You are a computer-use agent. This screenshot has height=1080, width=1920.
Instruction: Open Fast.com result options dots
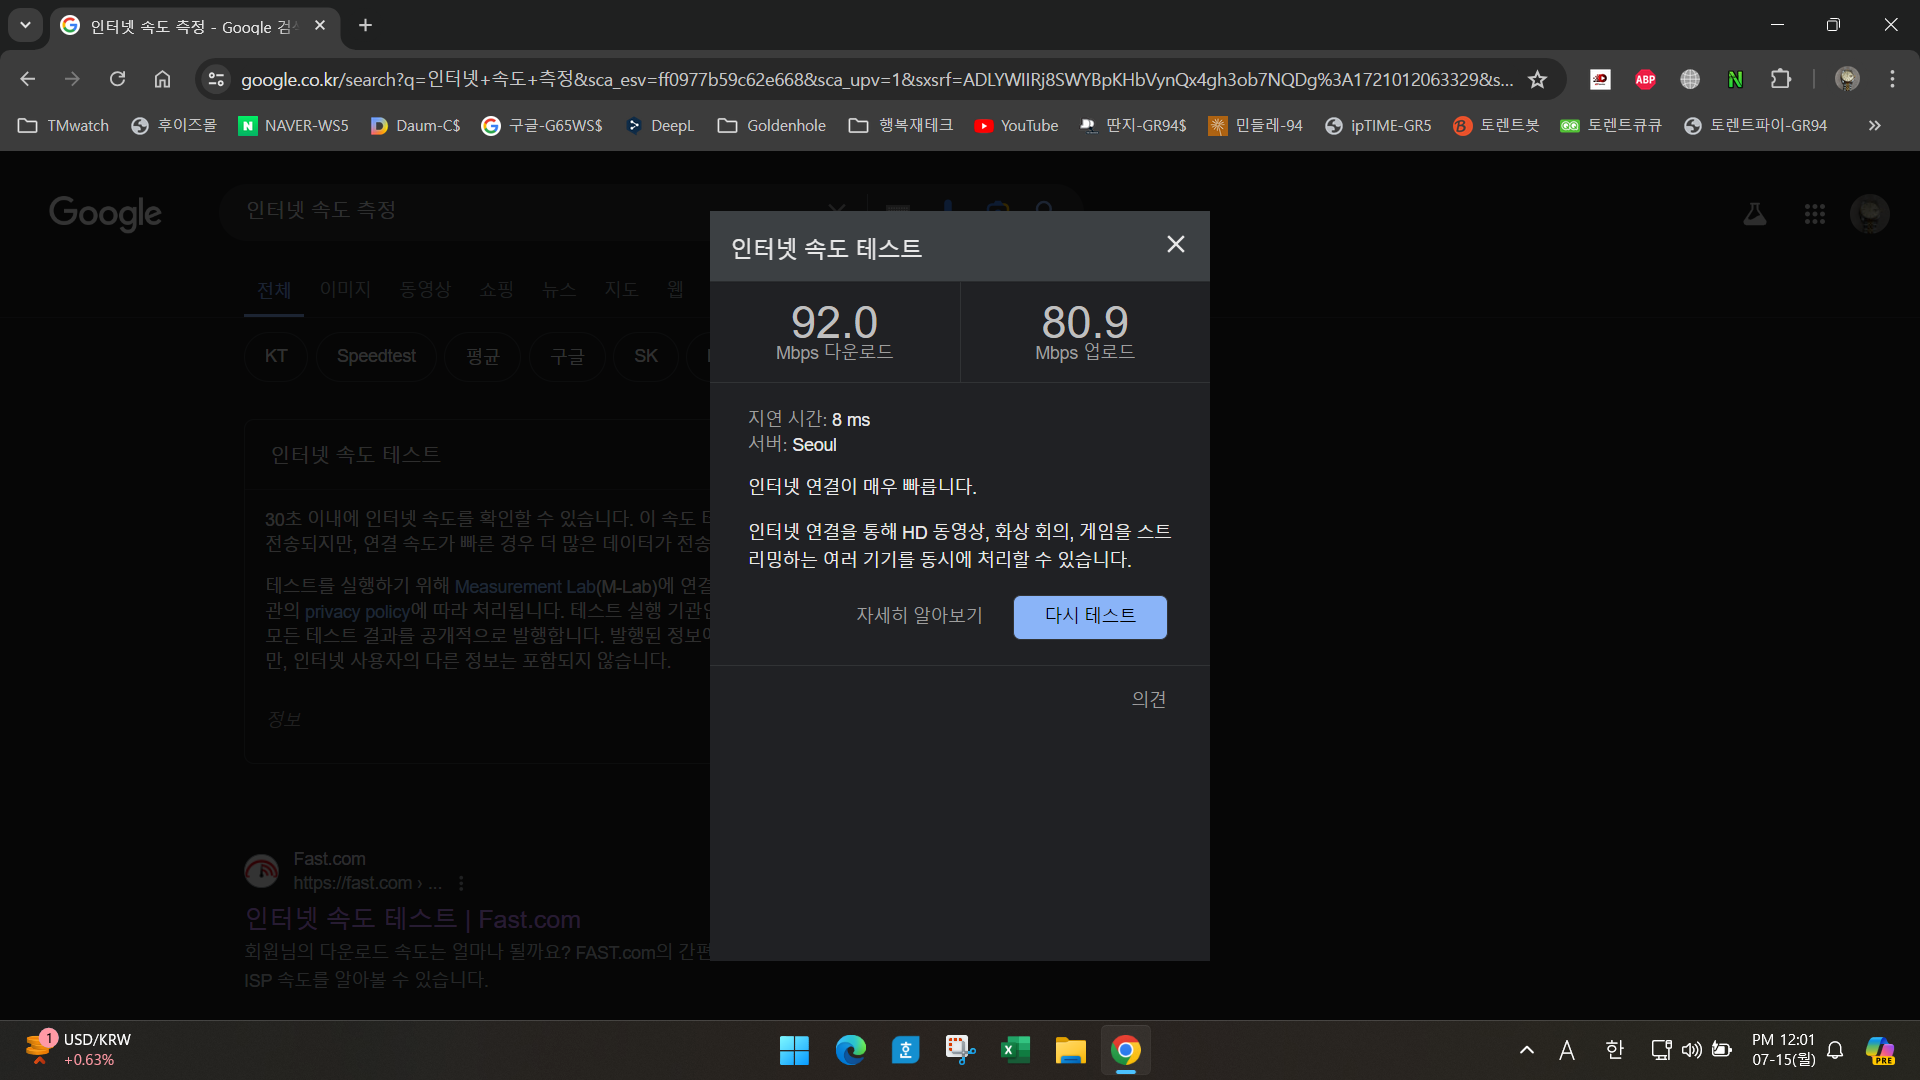[x=461, y=884]
